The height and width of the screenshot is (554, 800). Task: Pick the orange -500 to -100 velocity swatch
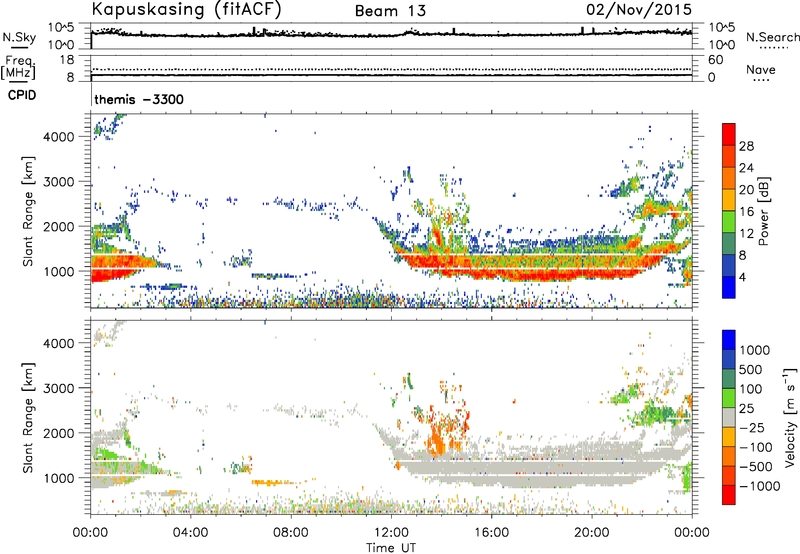pyautogui.click(x=729, y=456)
